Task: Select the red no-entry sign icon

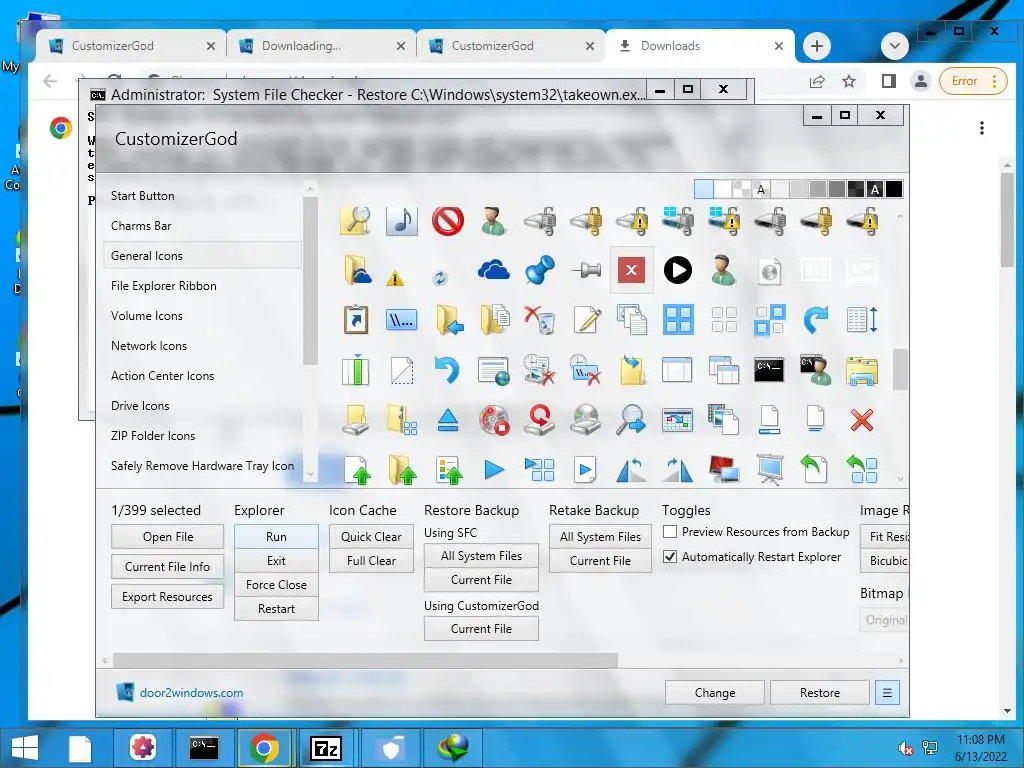Action: [x=447, y=221]
